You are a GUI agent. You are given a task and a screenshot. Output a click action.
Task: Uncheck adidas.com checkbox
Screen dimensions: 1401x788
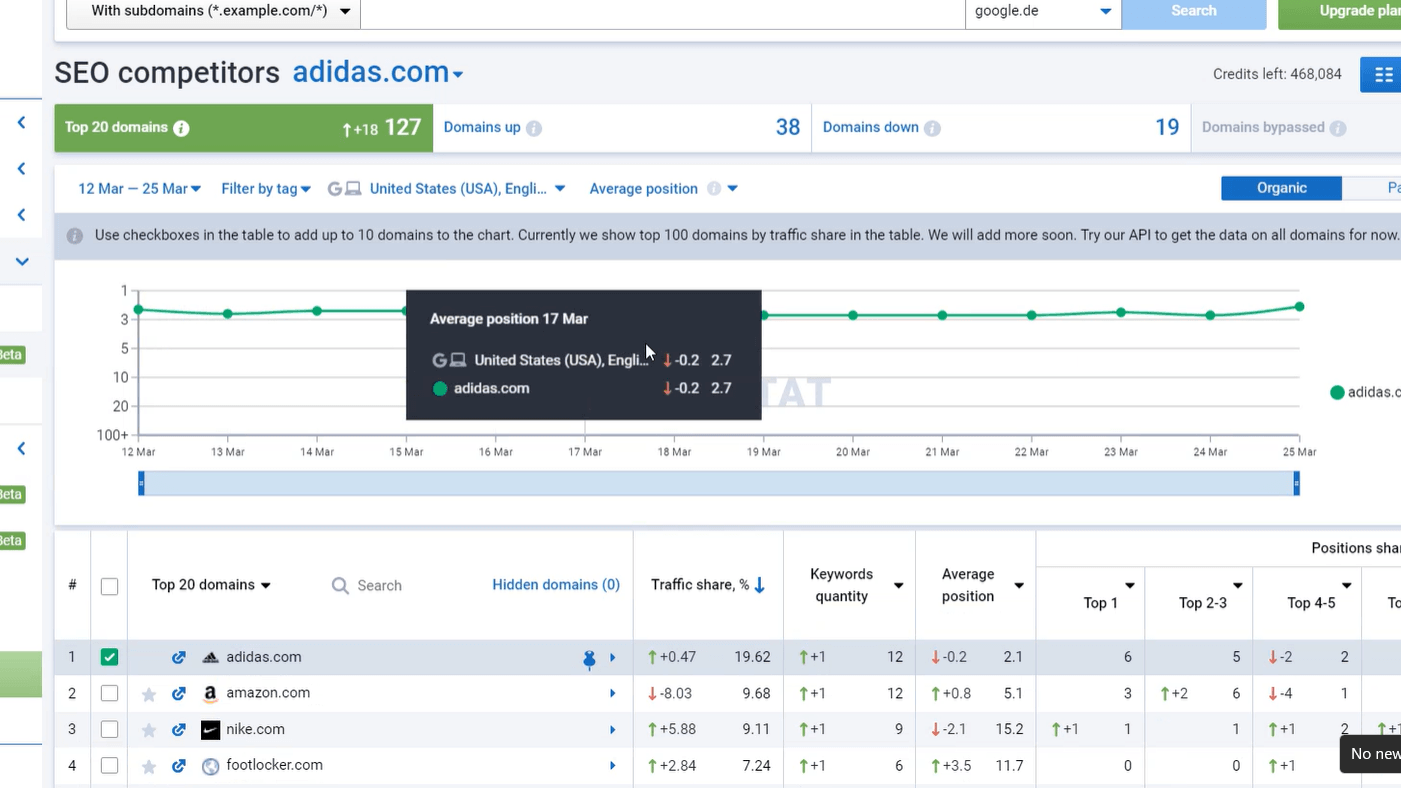pos(109,657)
